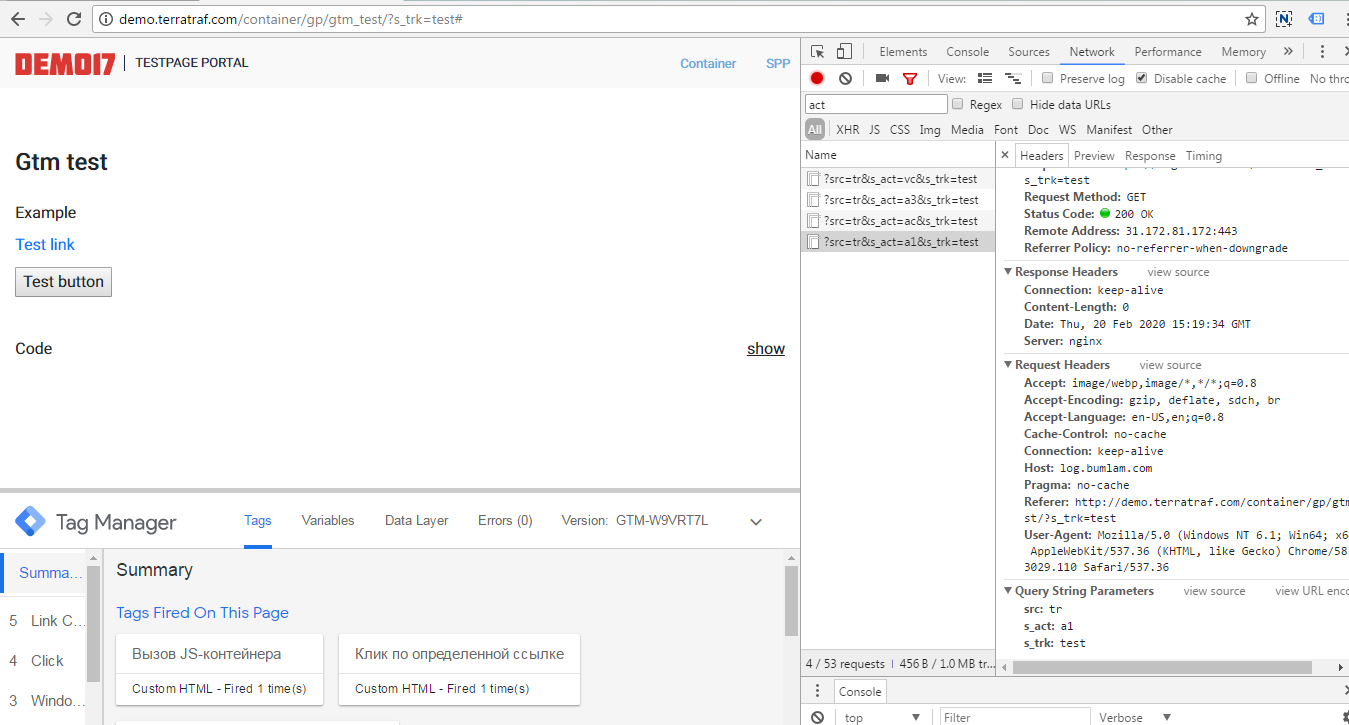
Task: Open the Verbose log level dropdown
Action: point(1134,717)
